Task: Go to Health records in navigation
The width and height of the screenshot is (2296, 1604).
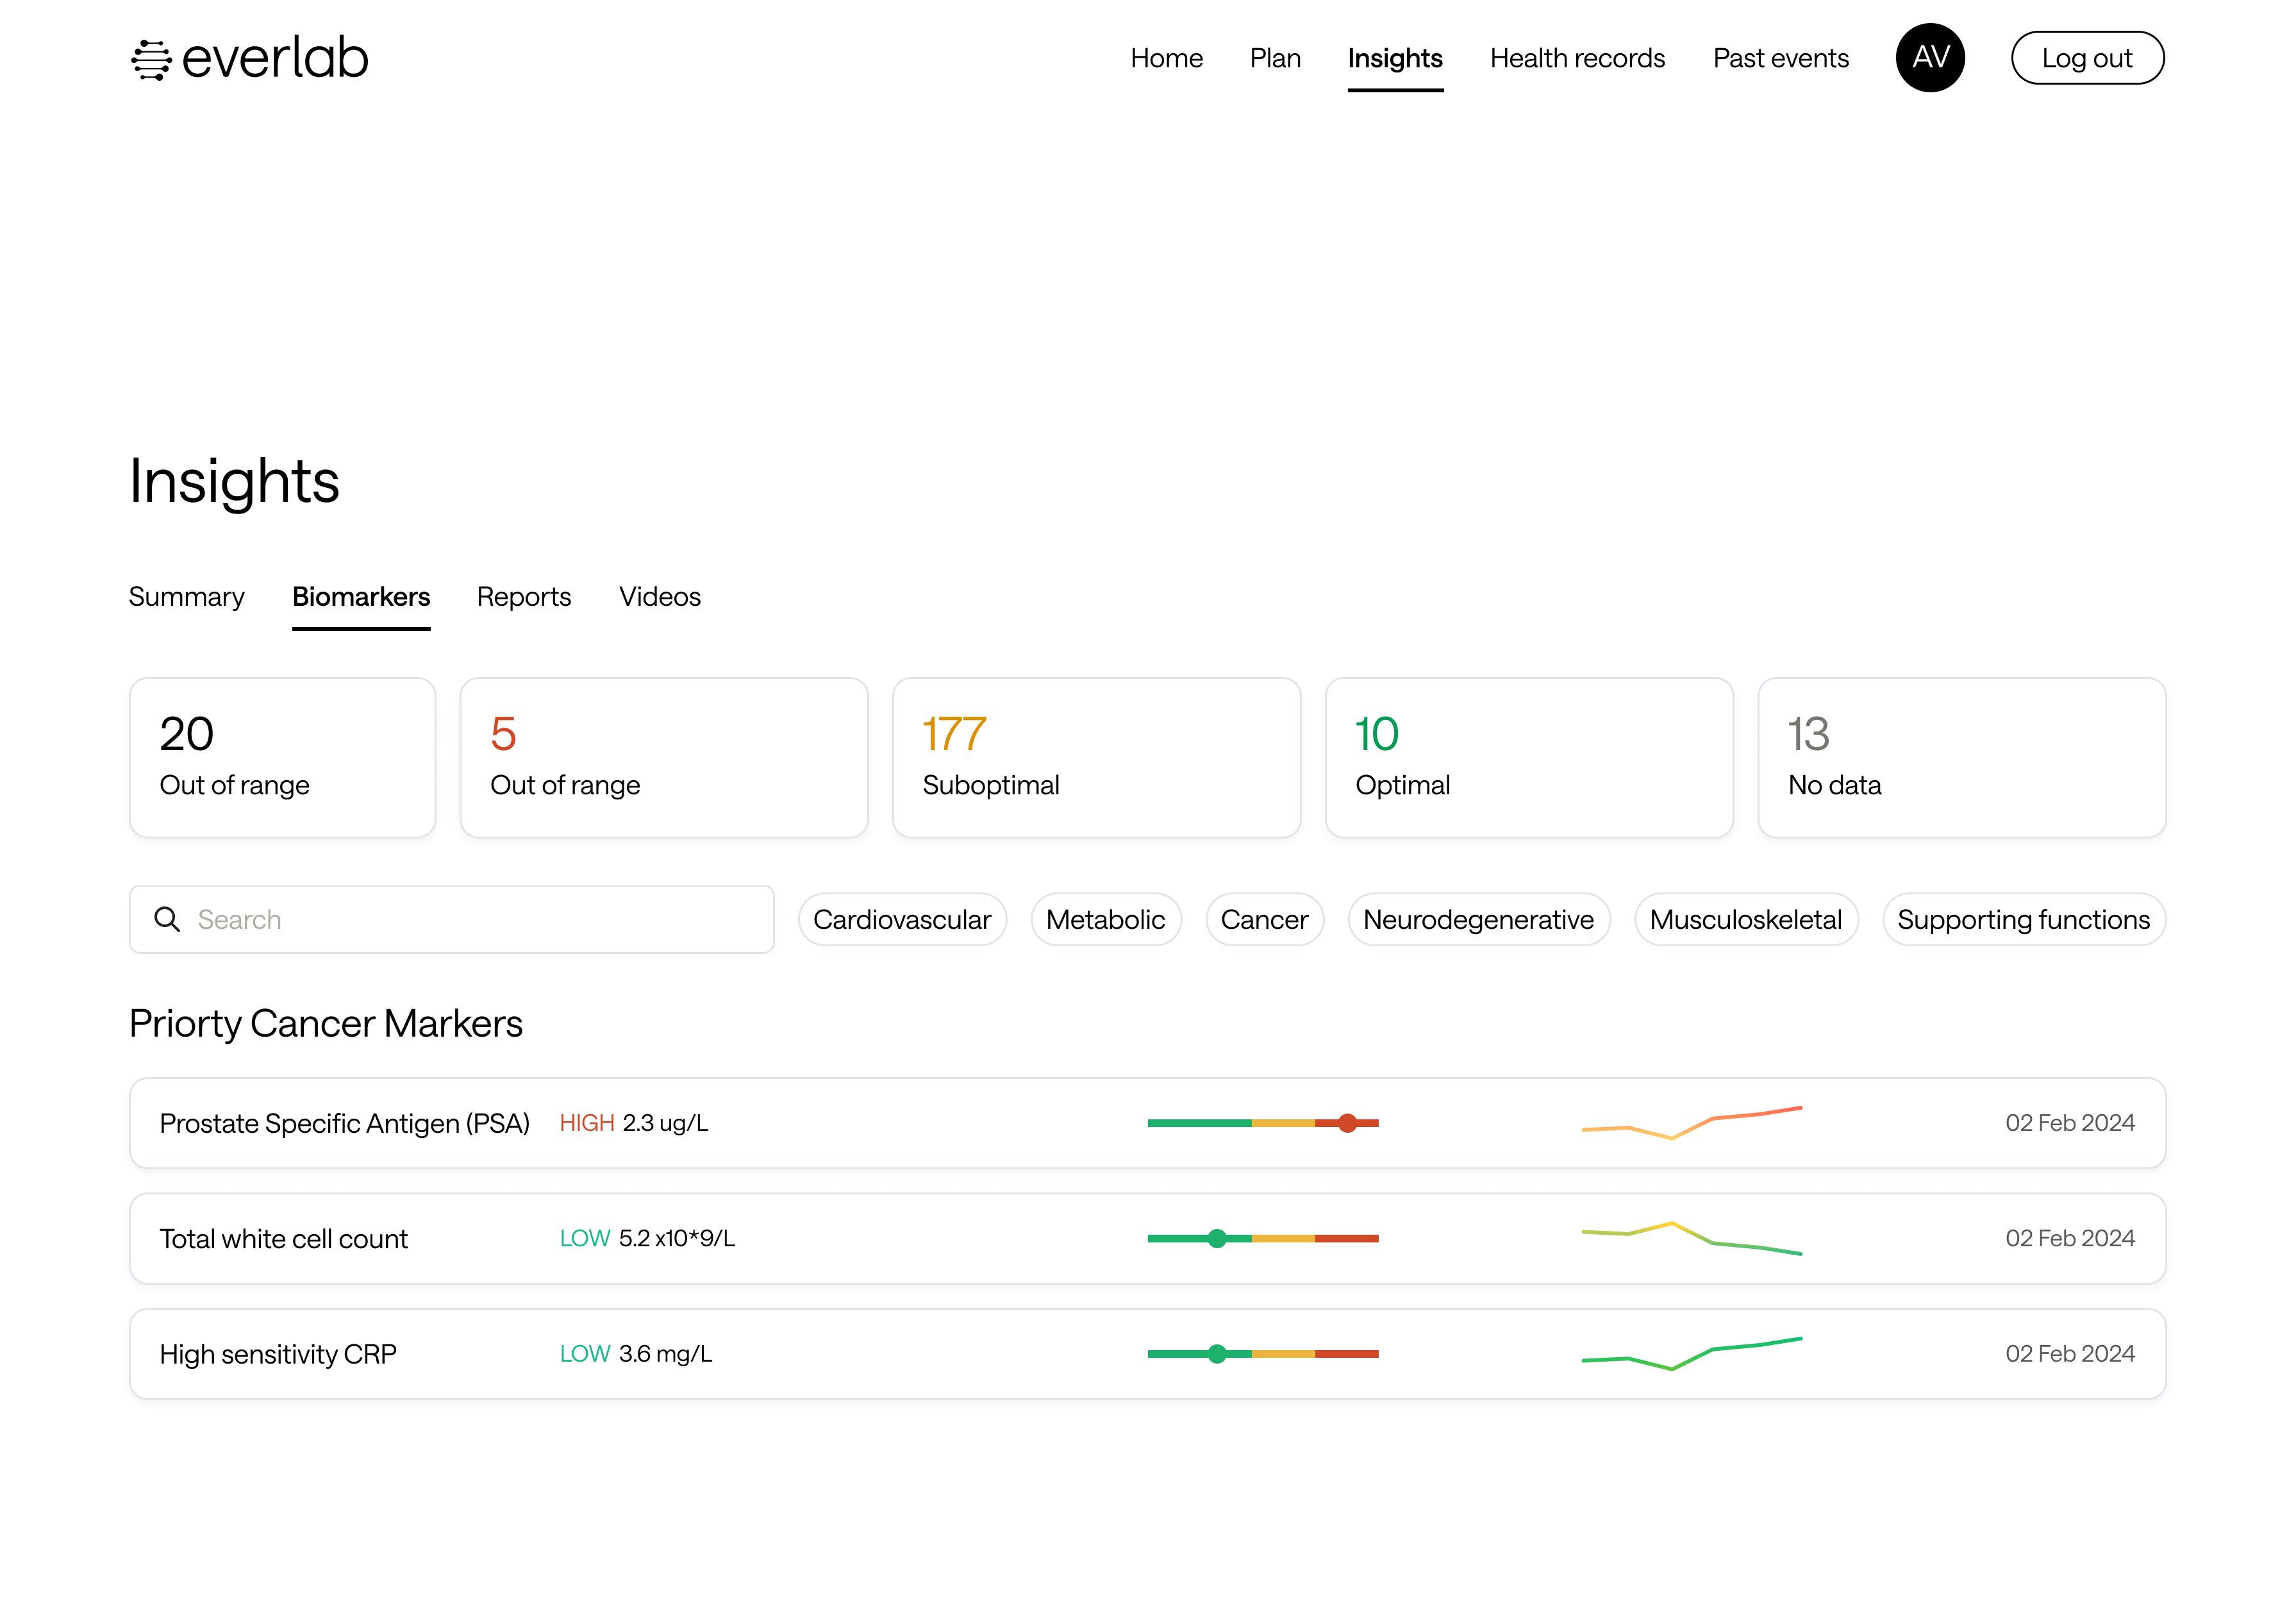Action: coord(1577,58)
